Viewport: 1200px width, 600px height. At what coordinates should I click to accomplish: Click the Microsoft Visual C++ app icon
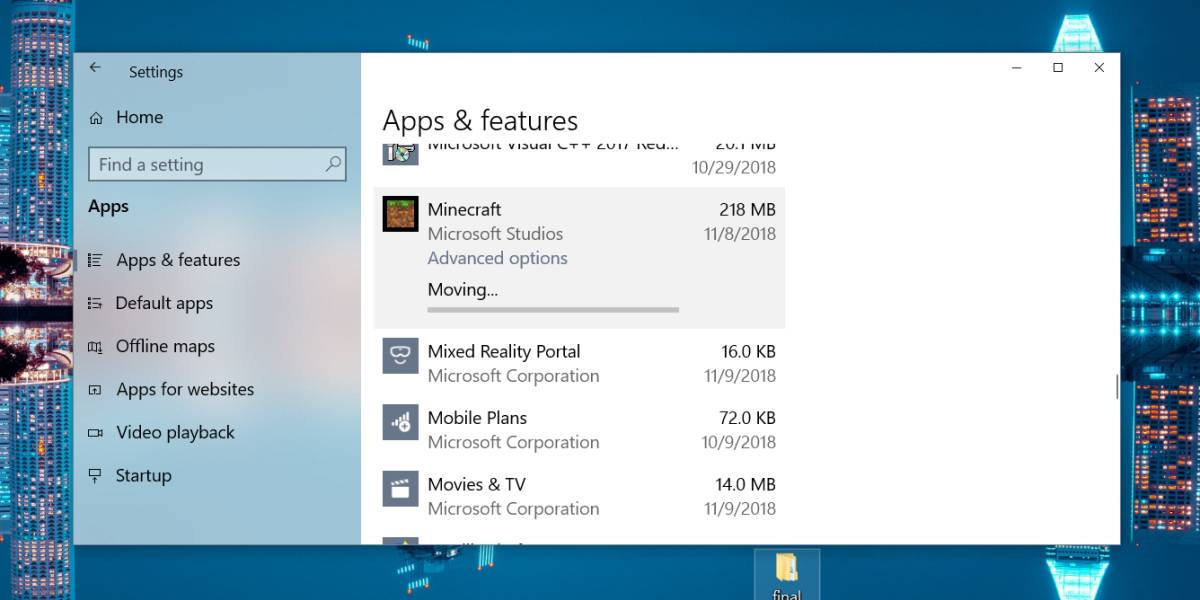coord(400,152)
